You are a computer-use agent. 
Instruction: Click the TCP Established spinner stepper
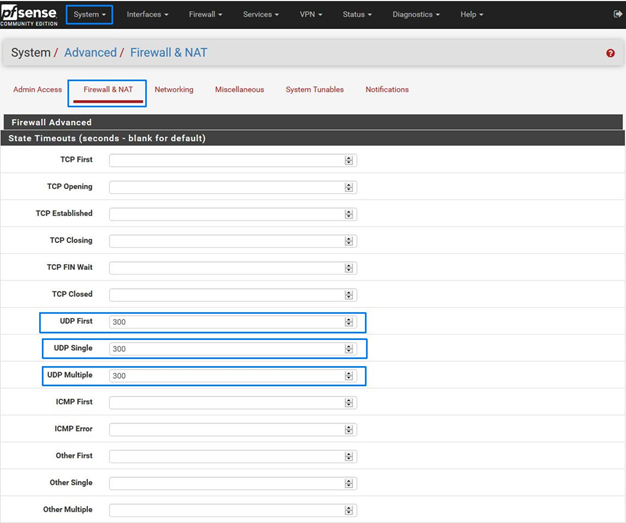click(349, 214)
